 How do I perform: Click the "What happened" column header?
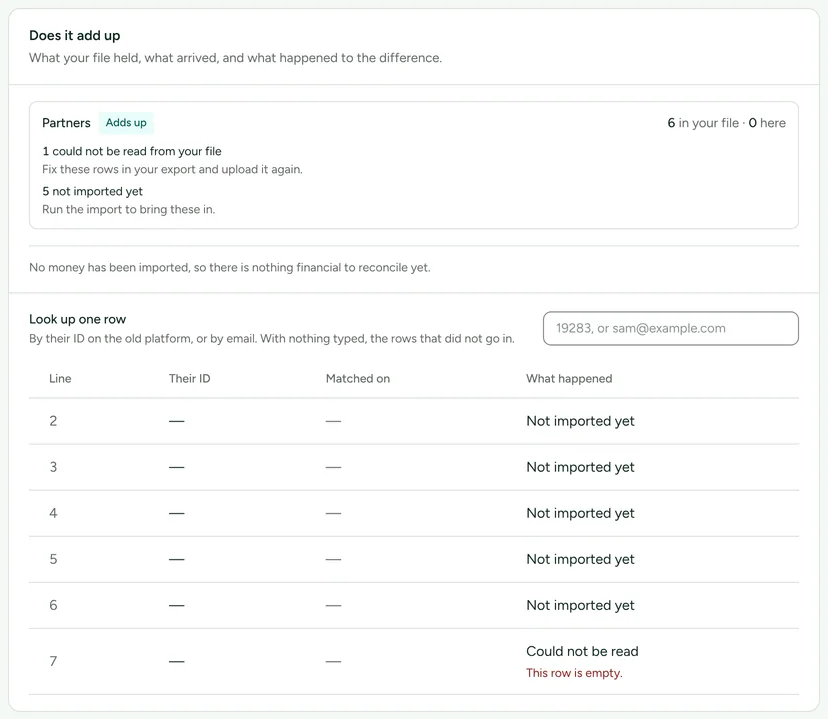569,379
